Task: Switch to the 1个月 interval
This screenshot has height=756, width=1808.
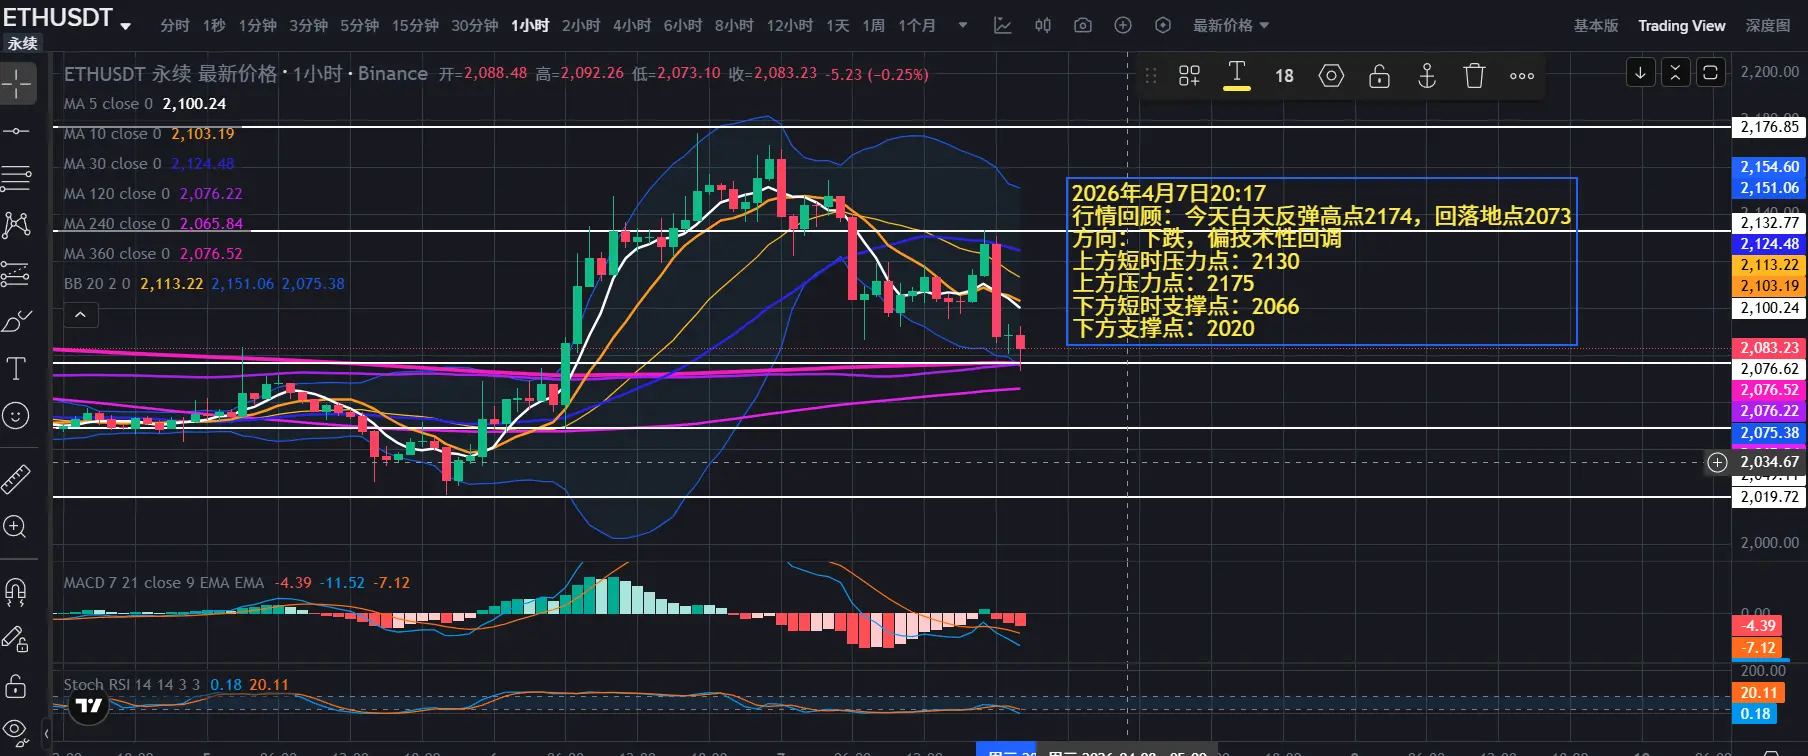Action: click(917, 25)
